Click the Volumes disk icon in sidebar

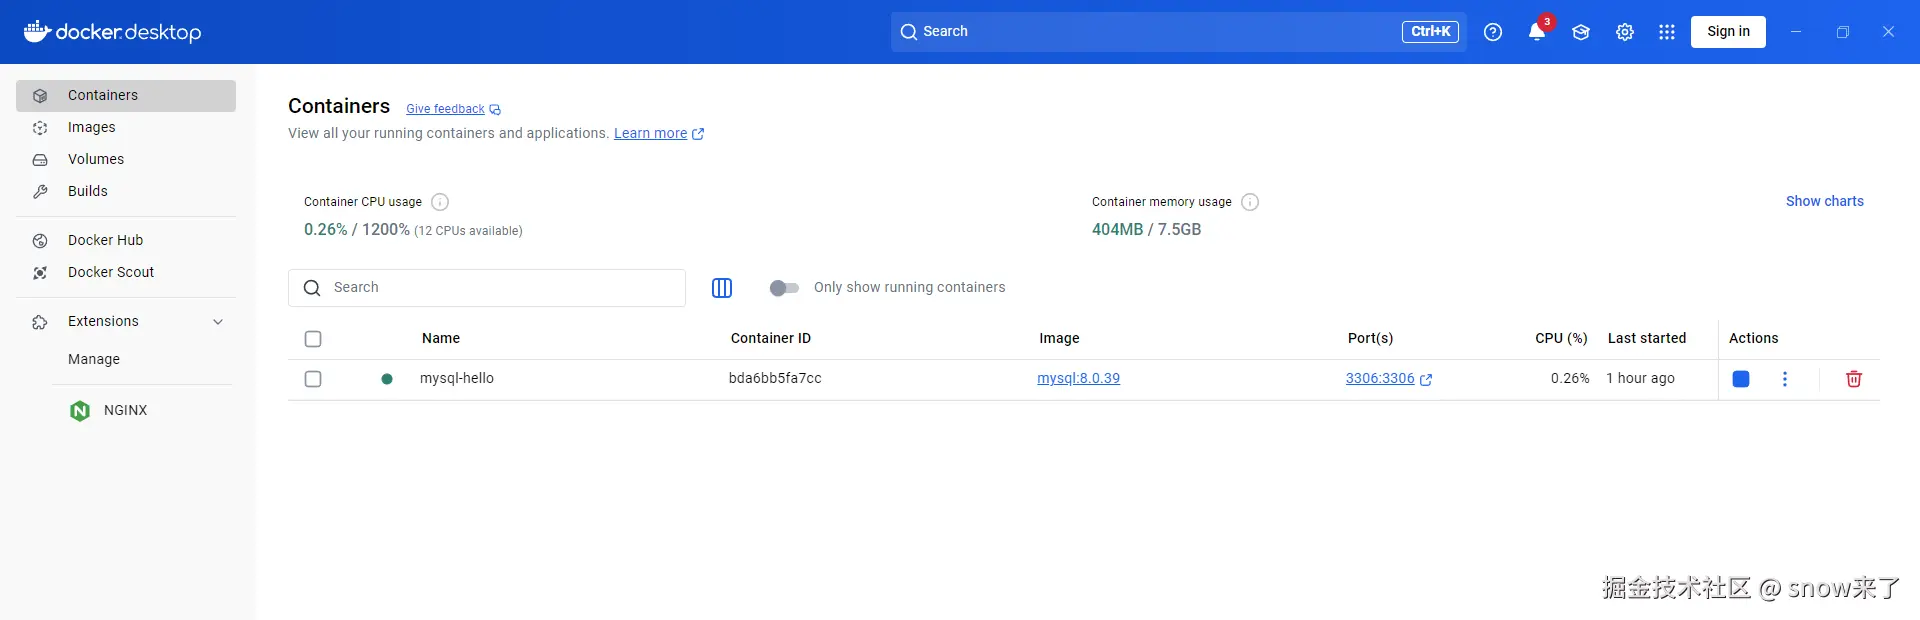(40, 160)
